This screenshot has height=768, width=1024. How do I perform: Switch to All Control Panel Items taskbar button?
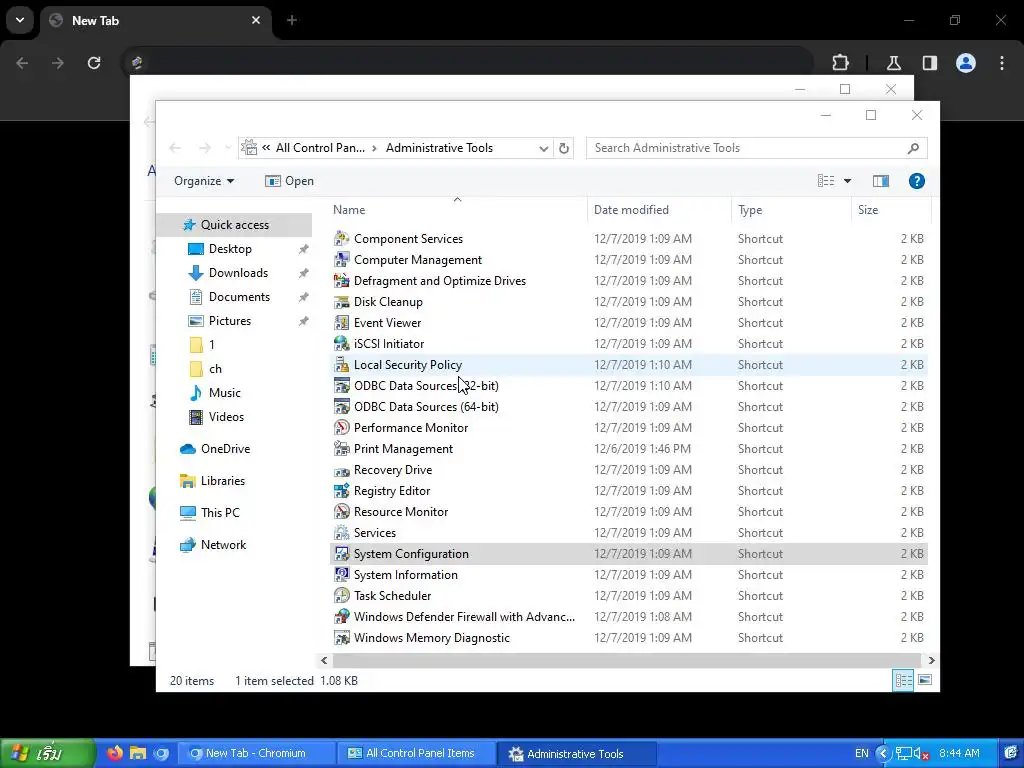point(416,753)
